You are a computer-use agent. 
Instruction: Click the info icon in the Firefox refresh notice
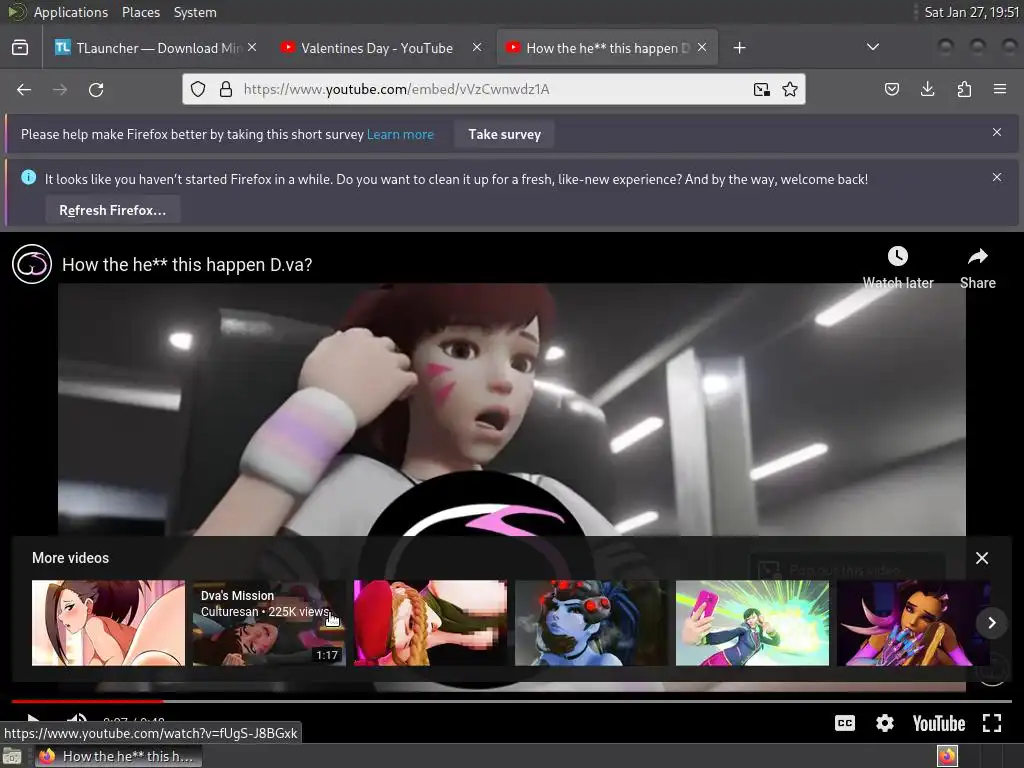coord(29,177)
